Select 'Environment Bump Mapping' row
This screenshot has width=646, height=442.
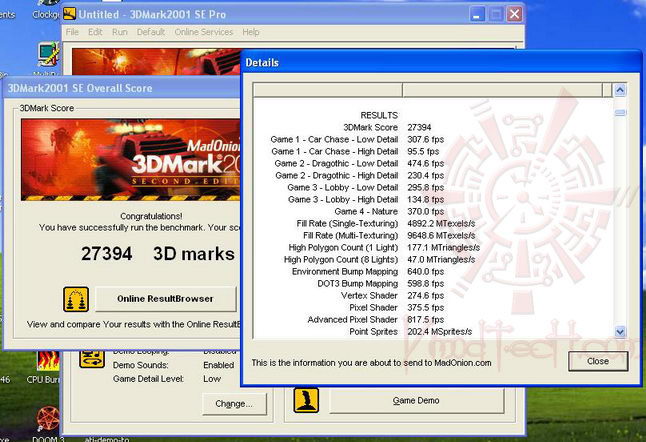click(433, 271)
